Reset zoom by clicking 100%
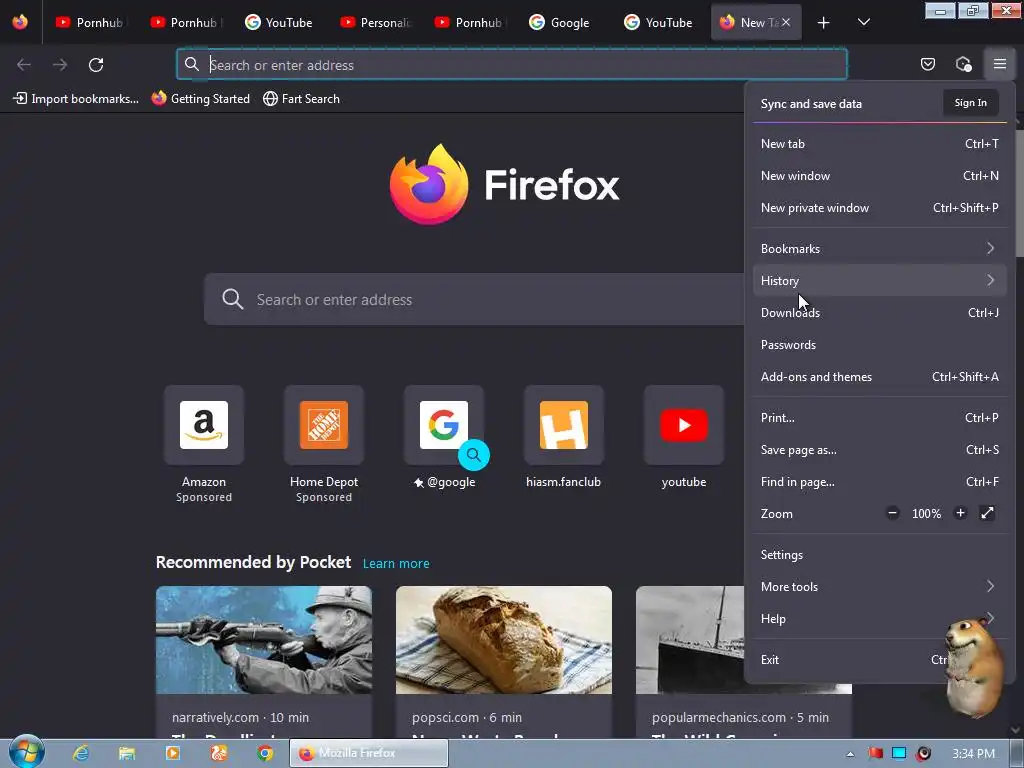This screenshot has width=1024, height=768. (x=926, y=514)
